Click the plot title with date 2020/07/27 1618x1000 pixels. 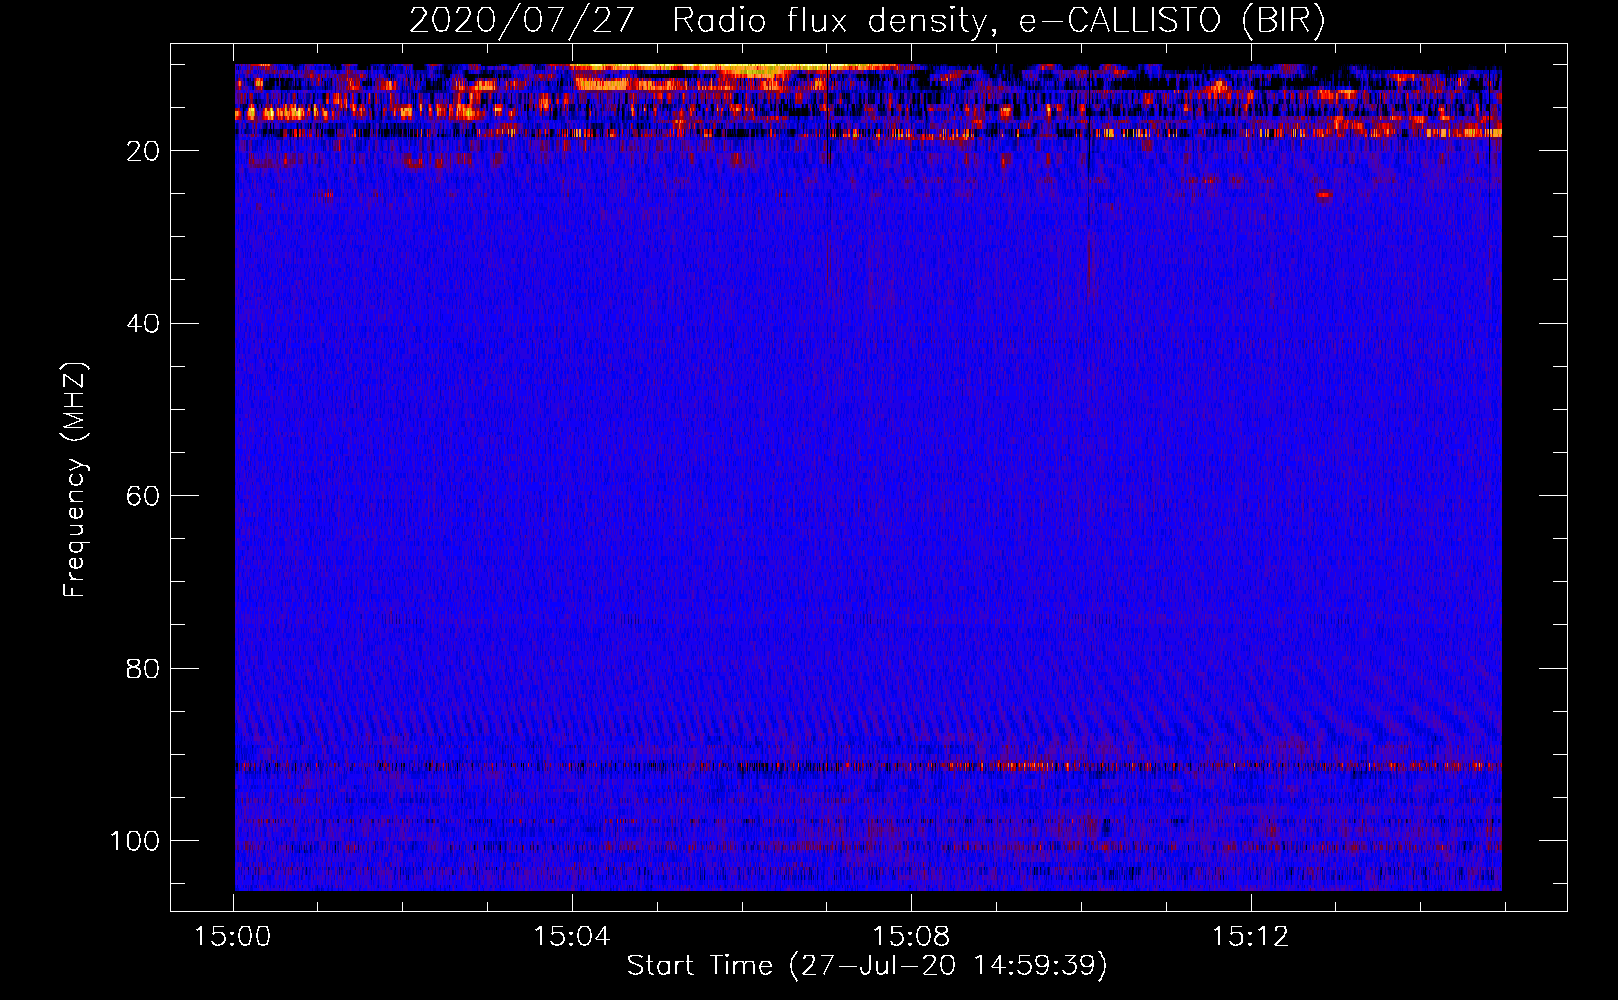[x=867, y=20]
